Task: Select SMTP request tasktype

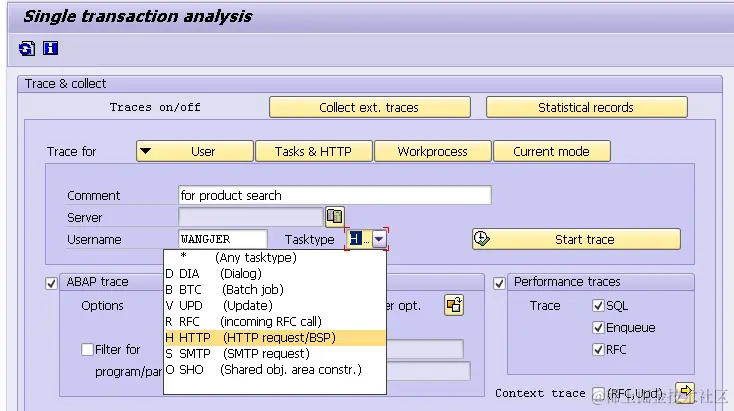Action: pyautogui.click(x=275, y=353)
